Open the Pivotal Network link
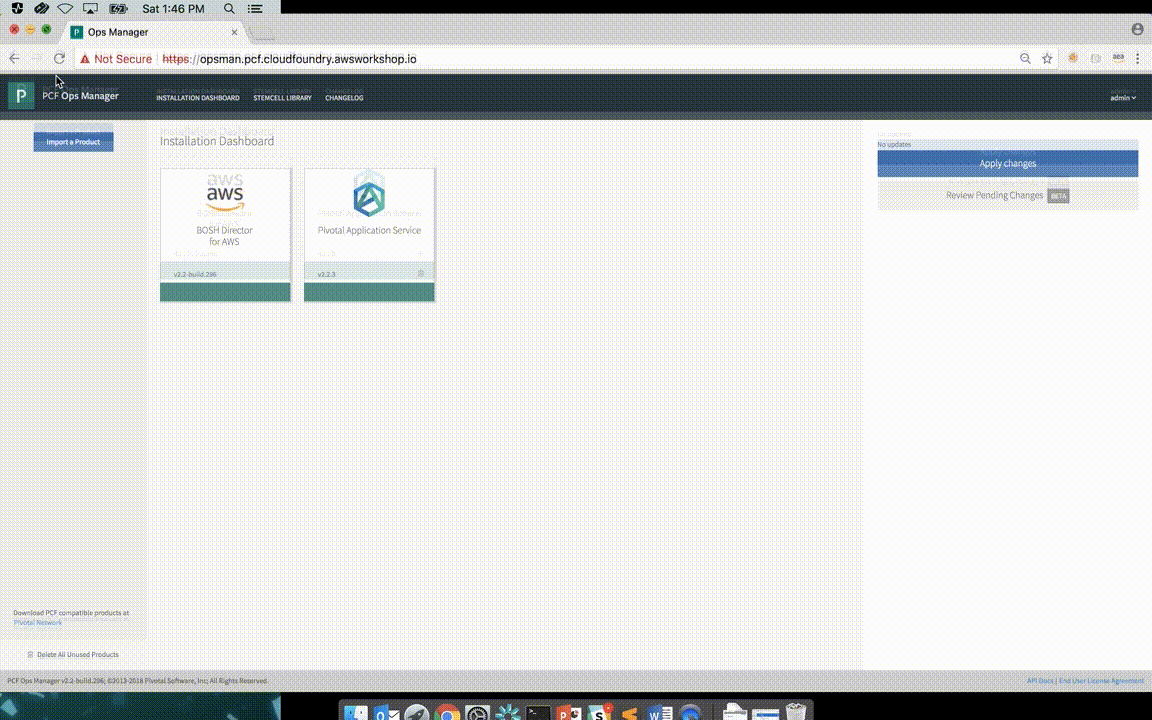 coord(37,622)
